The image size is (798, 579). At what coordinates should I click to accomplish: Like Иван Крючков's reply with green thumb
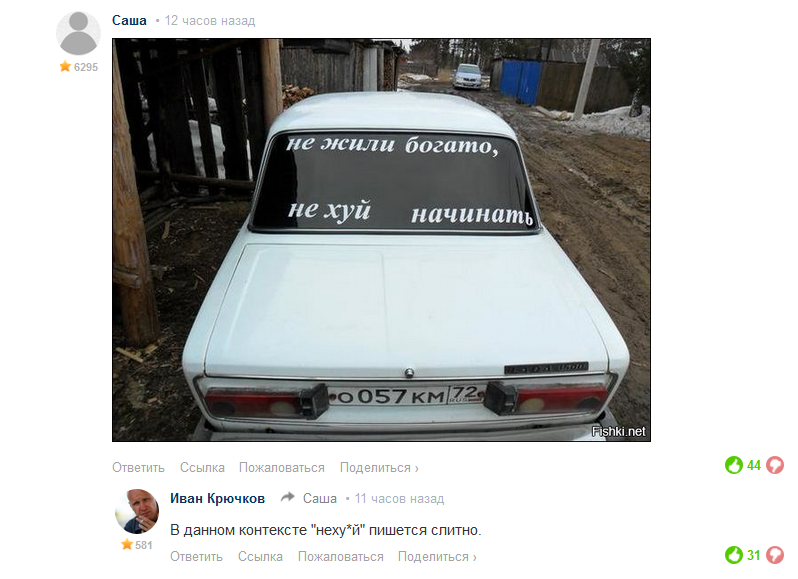tap(733, 555)
